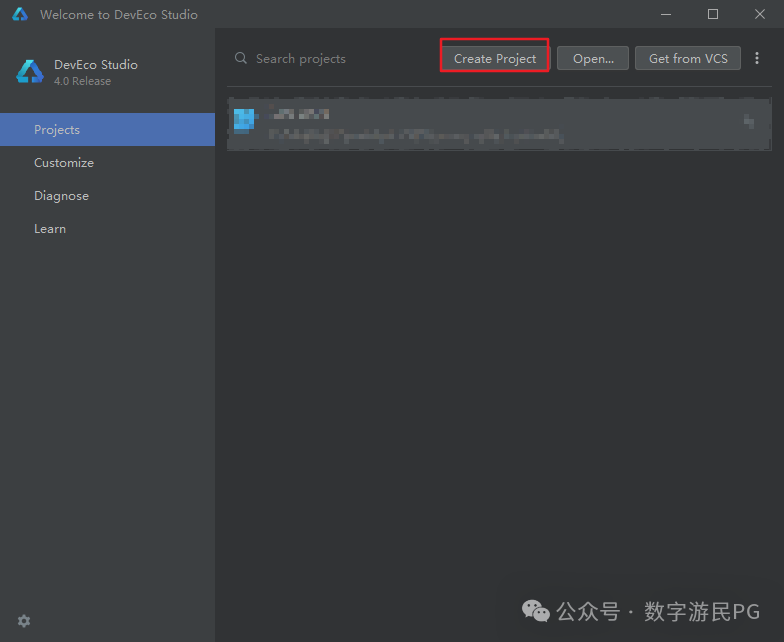
Task: Click the recent project's blue icon
Action: click(x=244, y=121)
